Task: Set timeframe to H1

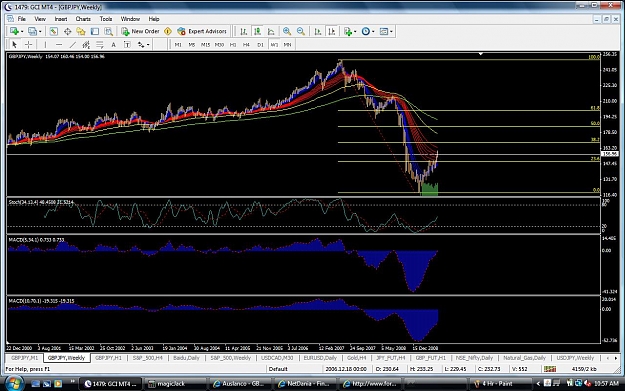Action: [x=233, y=45]
